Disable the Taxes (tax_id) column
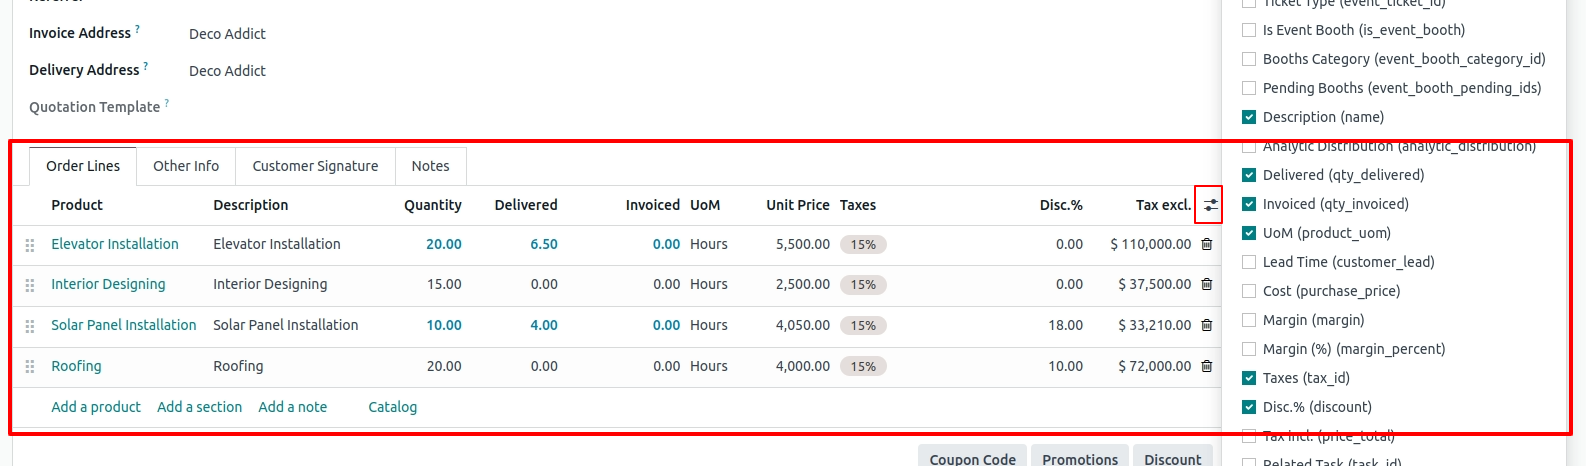Screen dimensions: 1586x466 1249,378
